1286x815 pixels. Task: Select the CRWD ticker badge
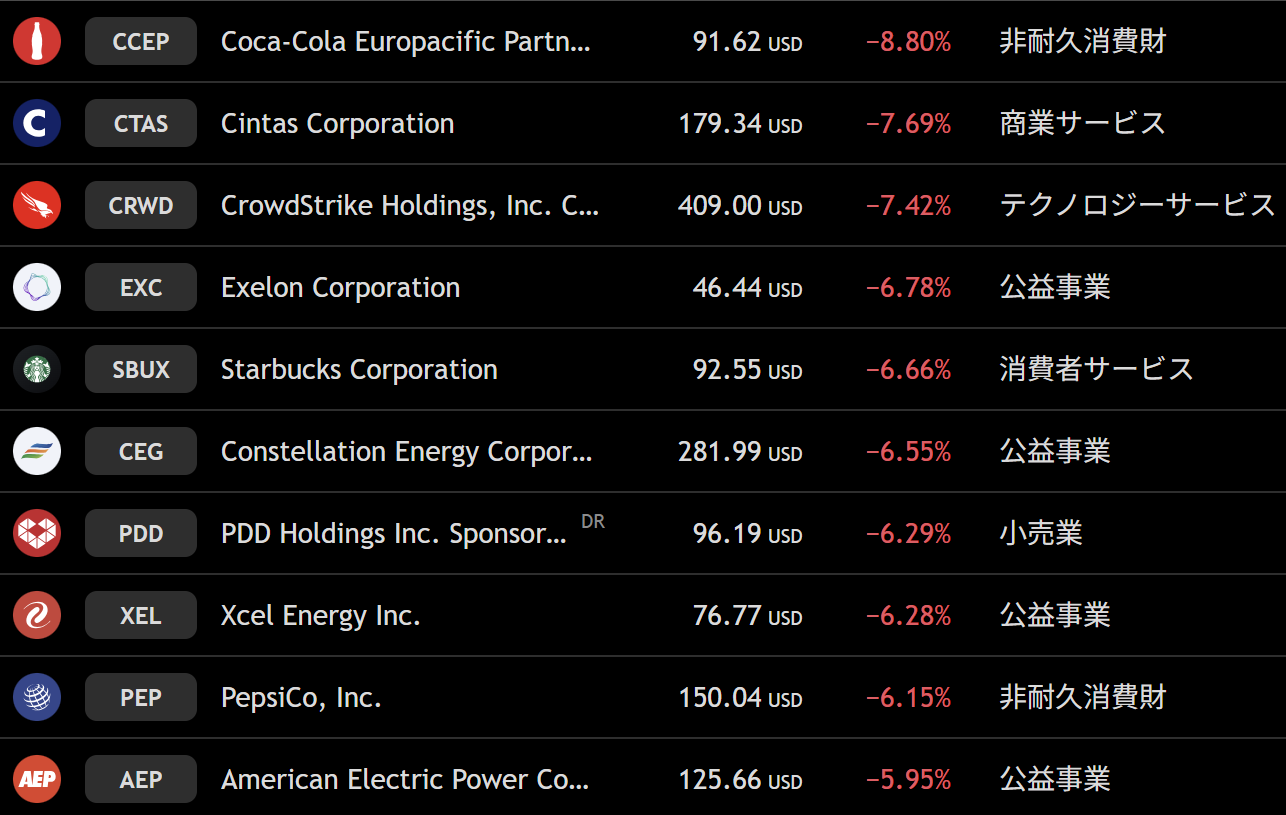[141, 206]
